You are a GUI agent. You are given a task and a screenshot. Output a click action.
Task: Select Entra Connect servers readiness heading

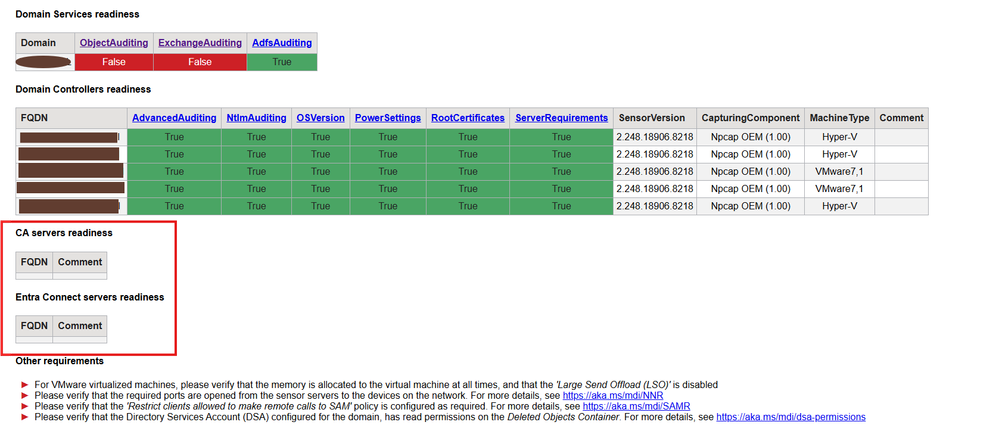90,297
